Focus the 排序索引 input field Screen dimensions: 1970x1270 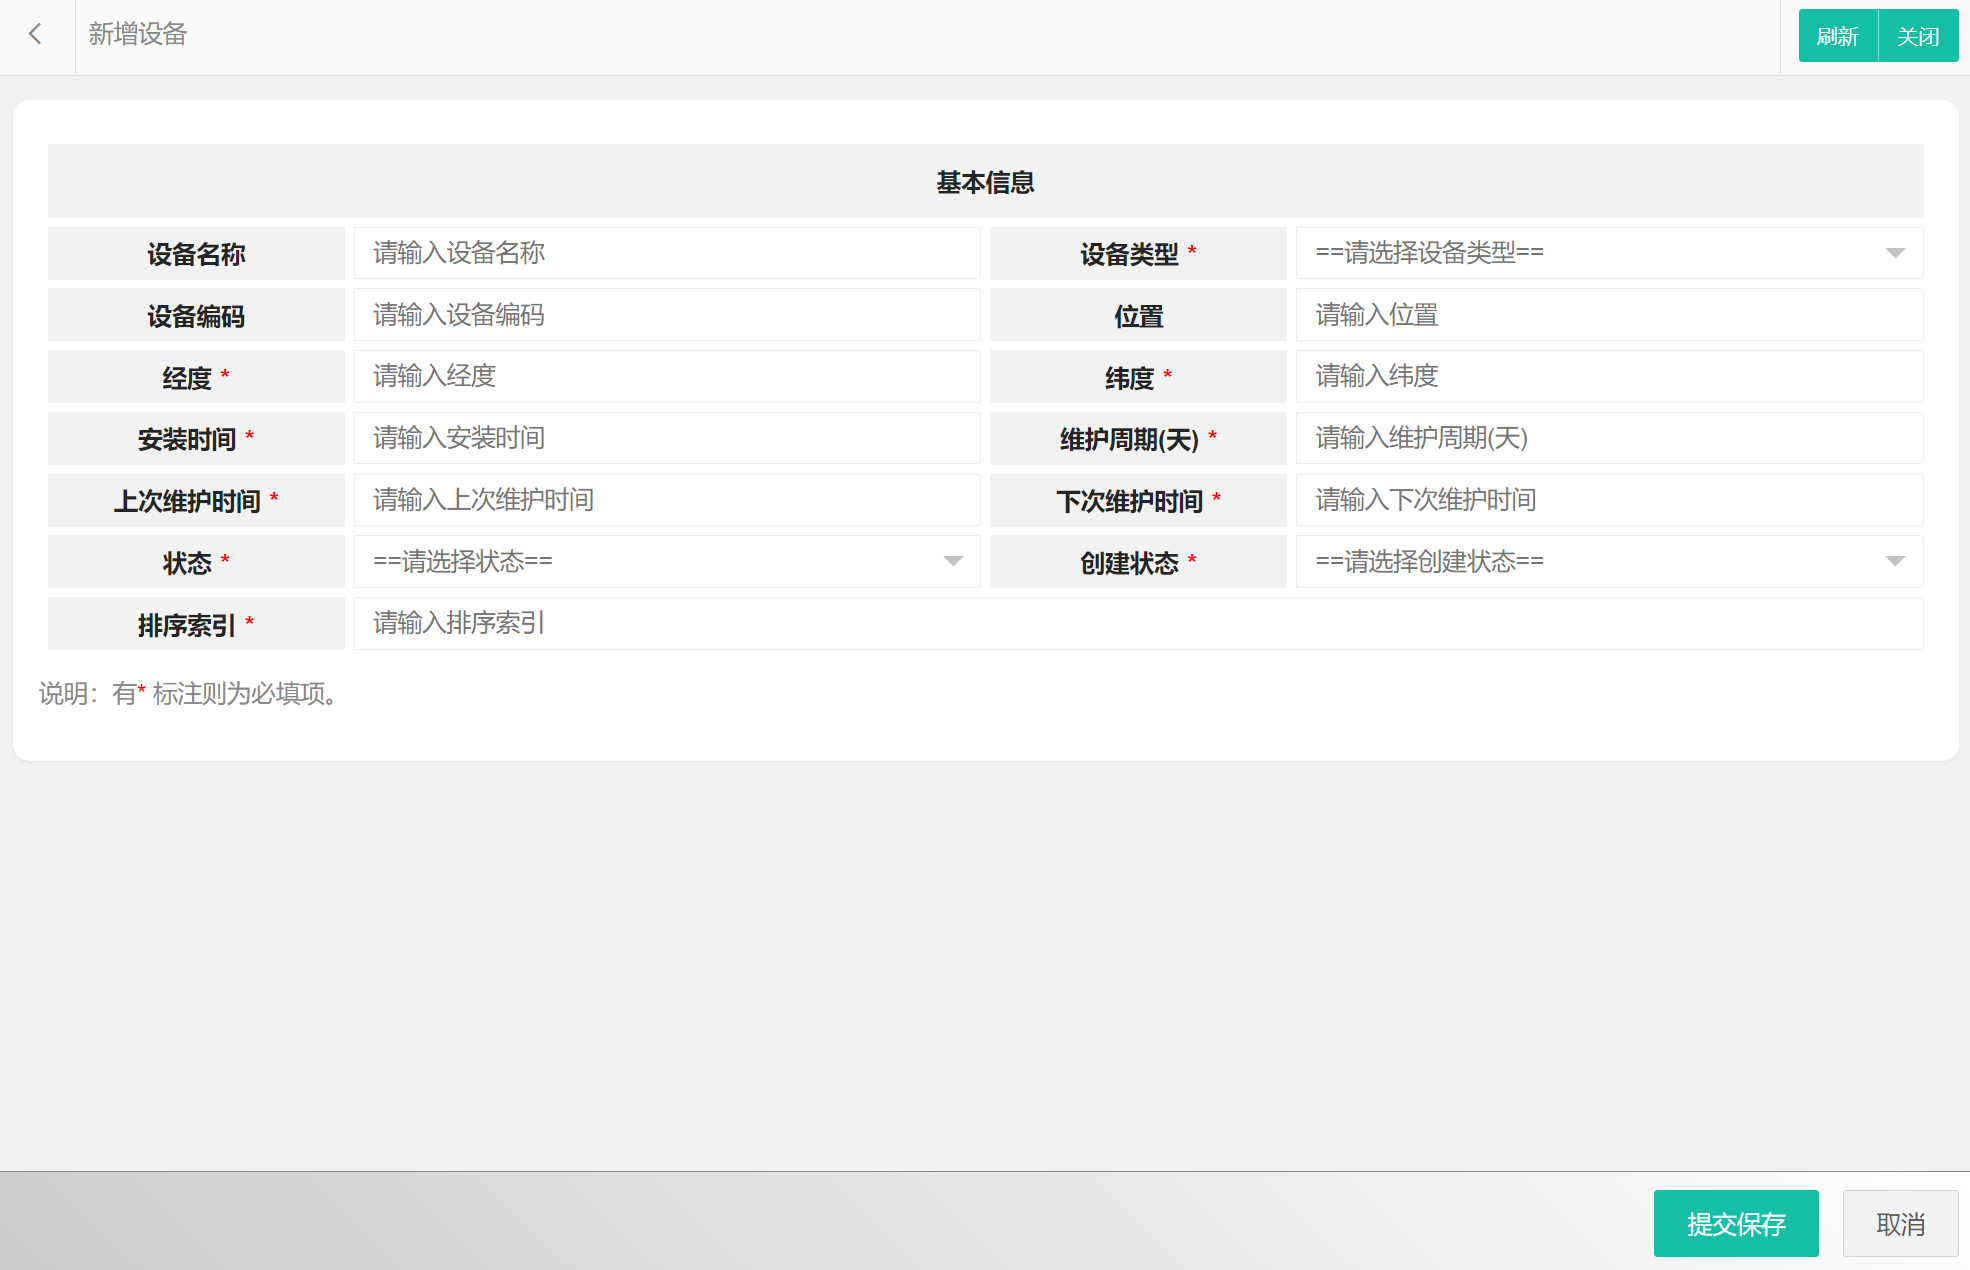pos(1137,624)
